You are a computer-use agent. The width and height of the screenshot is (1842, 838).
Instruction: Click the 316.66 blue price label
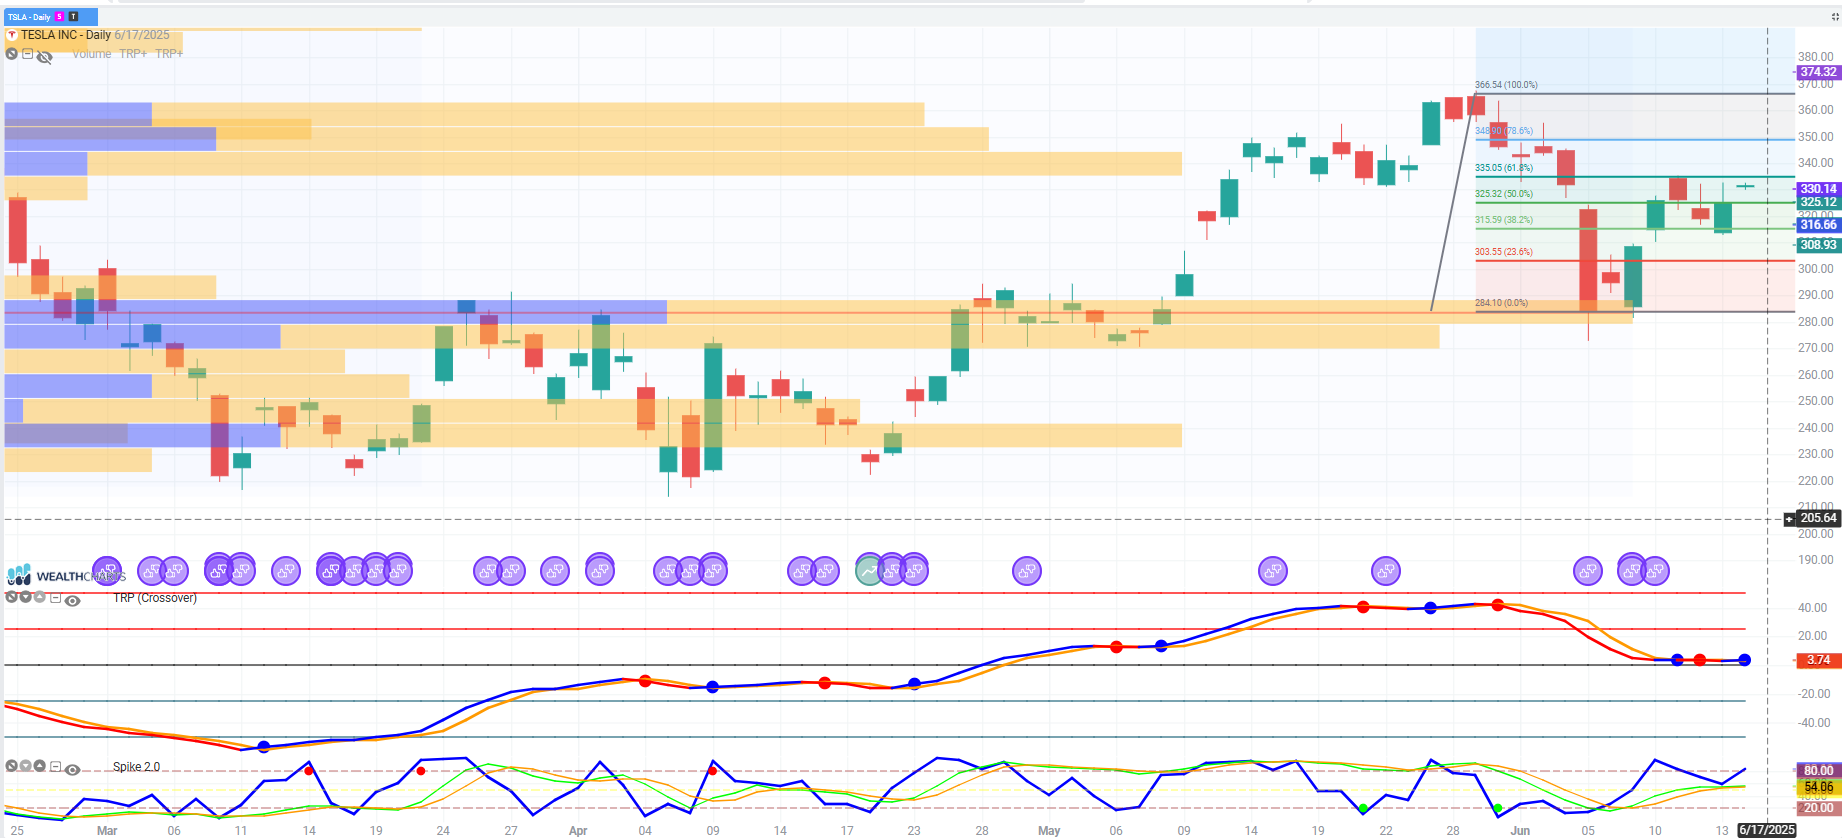click(x=1817, y=225)
